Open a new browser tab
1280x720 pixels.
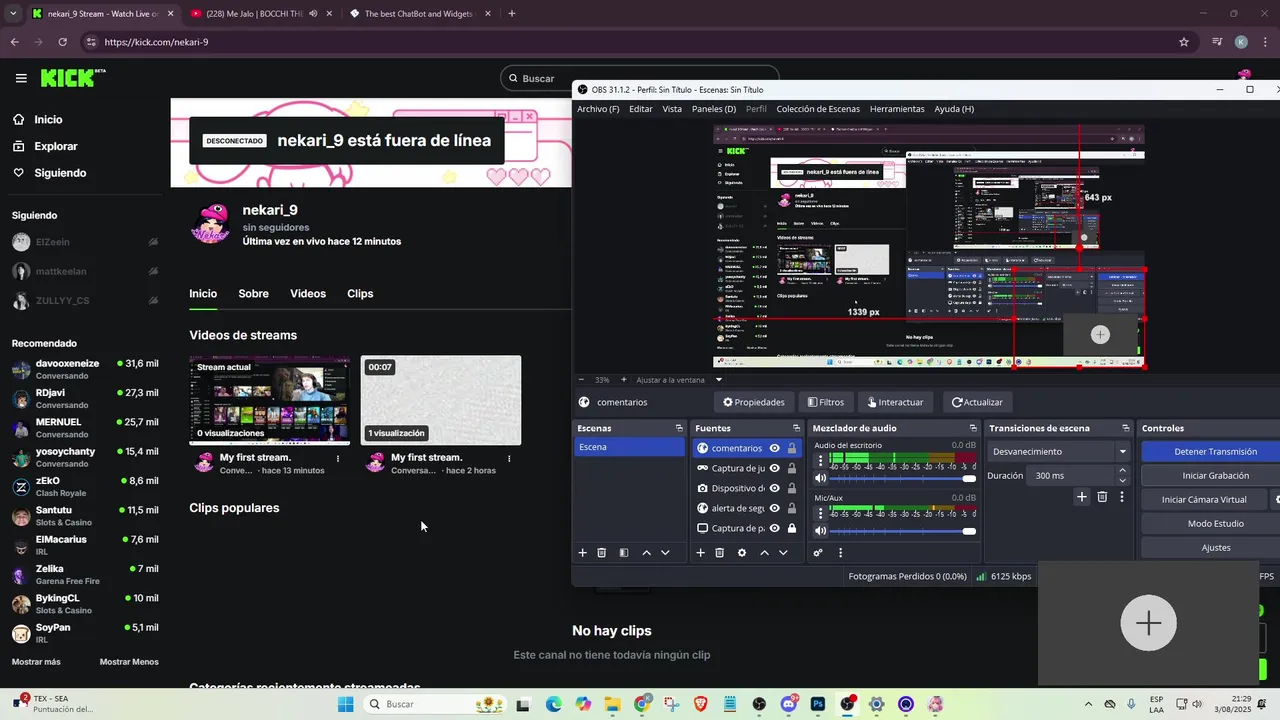[512, 14]
